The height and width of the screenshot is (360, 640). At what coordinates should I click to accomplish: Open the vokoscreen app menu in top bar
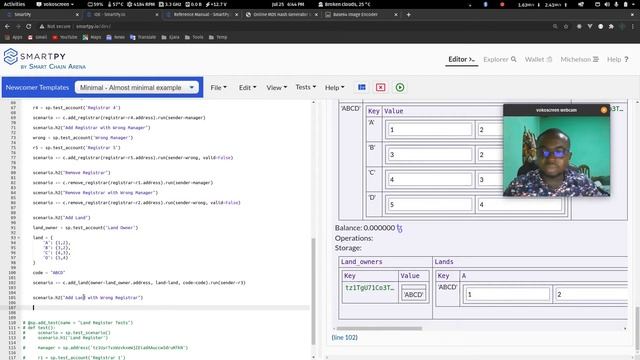55,4
